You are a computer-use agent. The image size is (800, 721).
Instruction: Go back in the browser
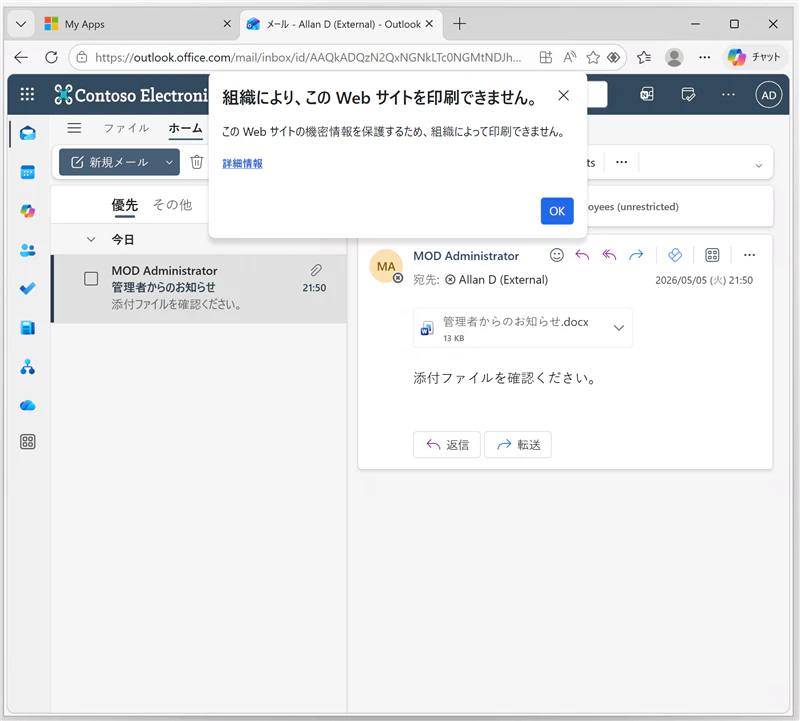coord(21,57)
